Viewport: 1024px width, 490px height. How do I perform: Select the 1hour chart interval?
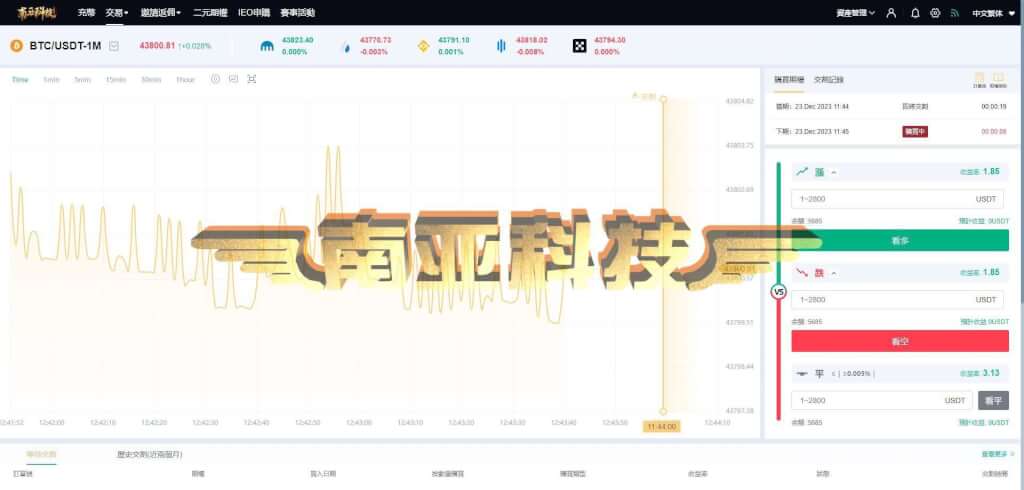185,80
